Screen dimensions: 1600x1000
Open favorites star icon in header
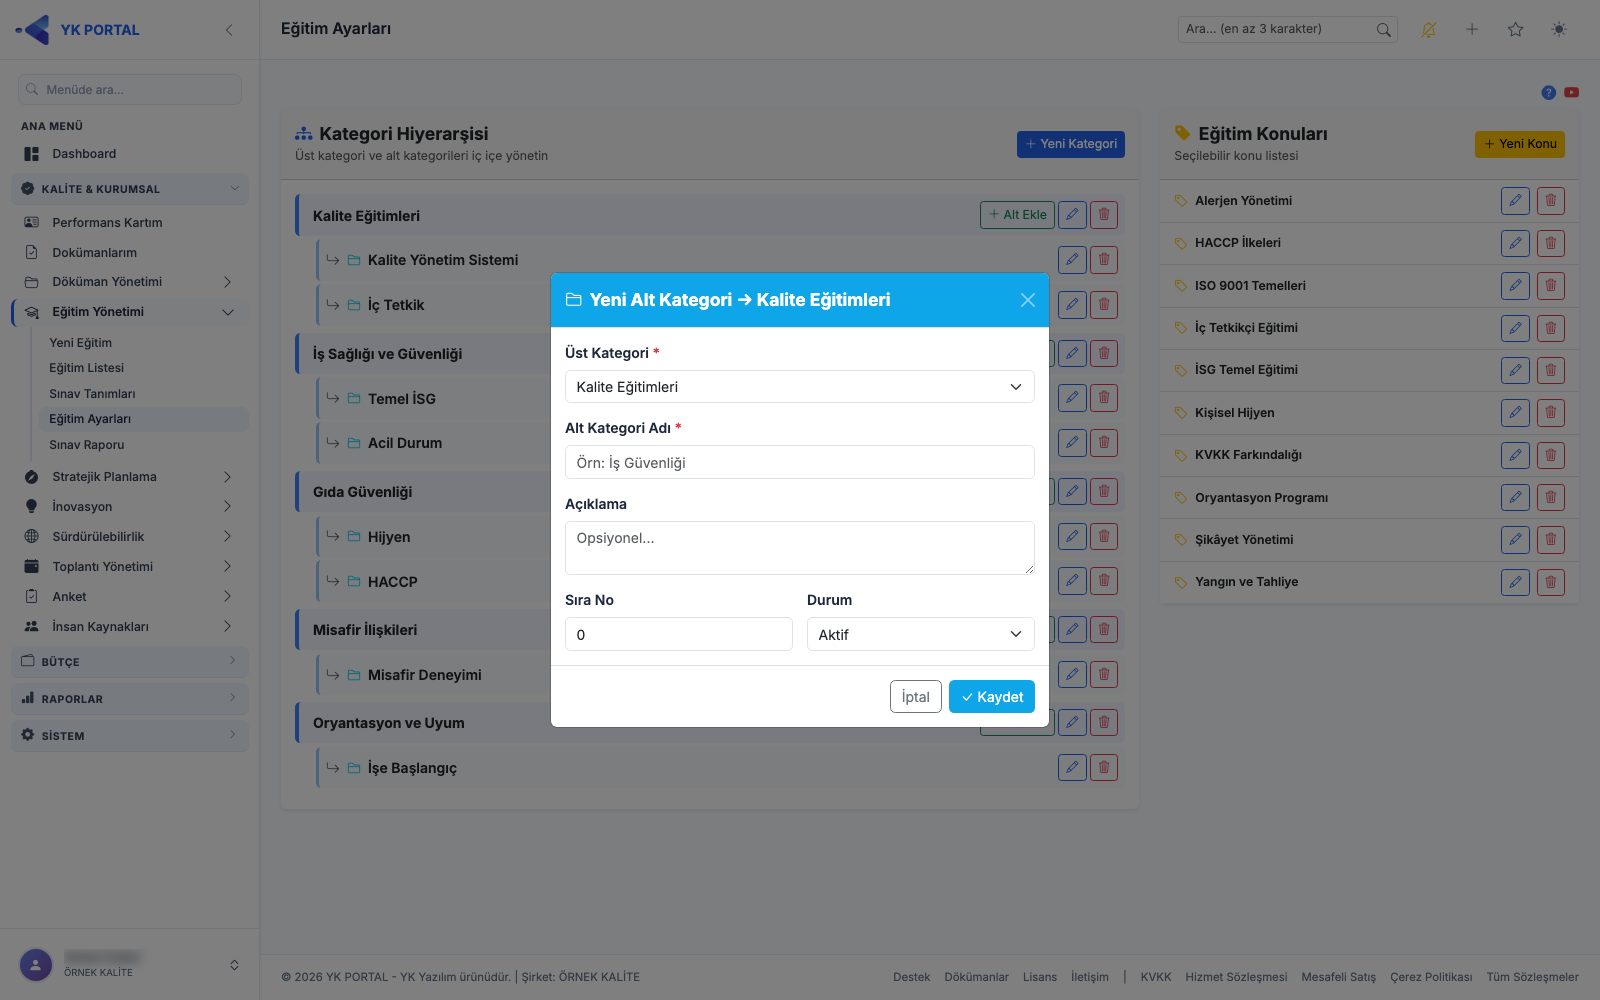pyautogui.click(x=1515, y=29)
